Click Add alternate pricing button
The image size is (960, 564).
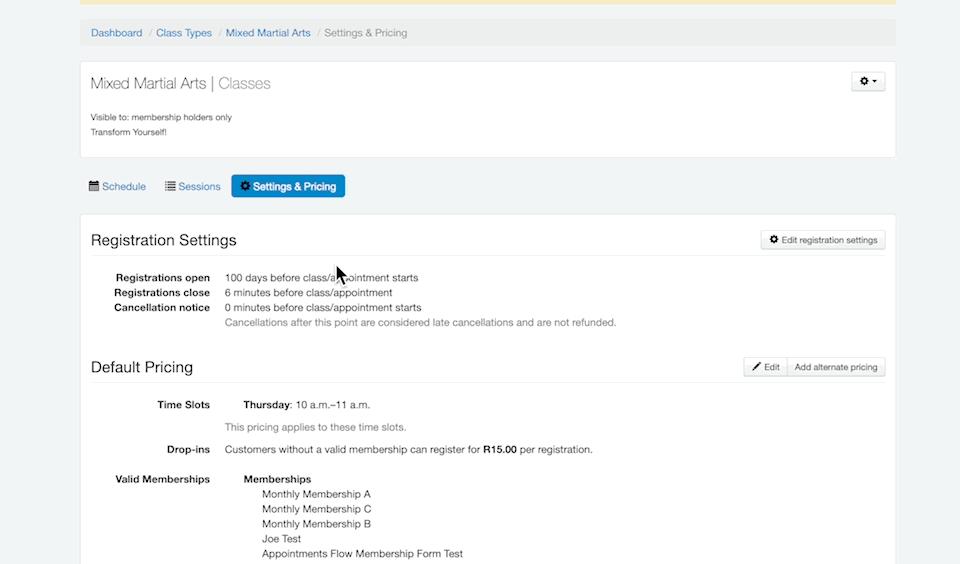(835, 367)
